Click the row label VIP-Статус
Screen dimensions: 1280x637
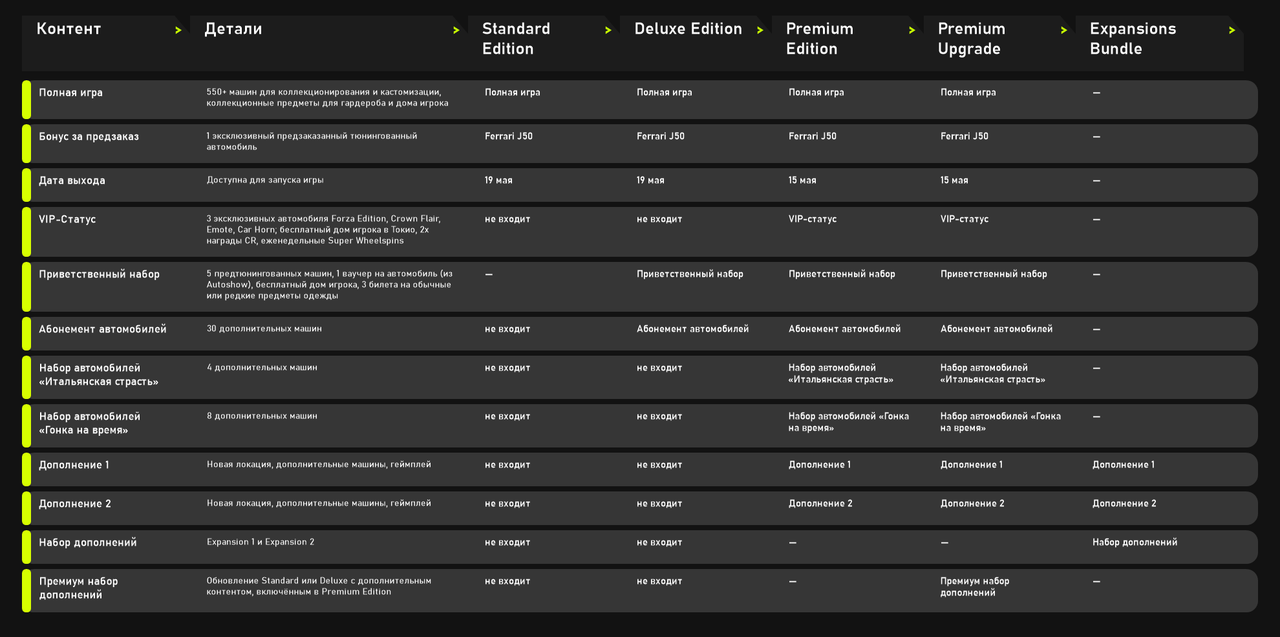[x=67, y=219]
